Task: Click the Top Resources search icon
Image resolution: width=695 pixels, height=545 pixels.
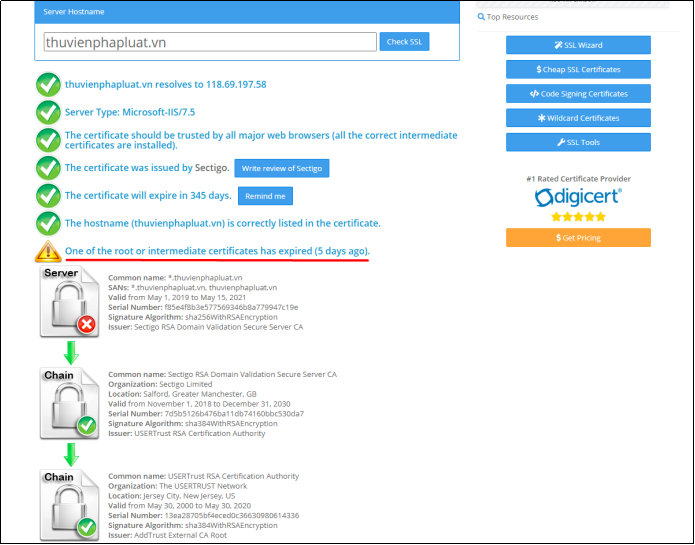Action: tap(481, 17)
